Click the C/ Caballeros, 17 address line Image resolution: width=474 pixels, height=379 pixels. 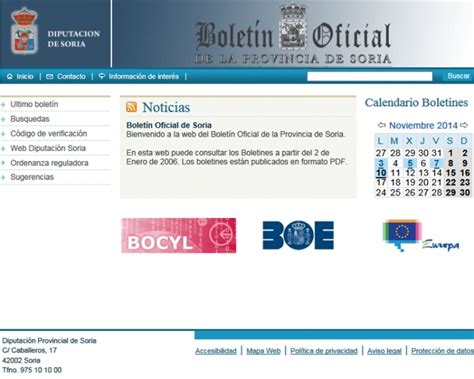[29, 350]
